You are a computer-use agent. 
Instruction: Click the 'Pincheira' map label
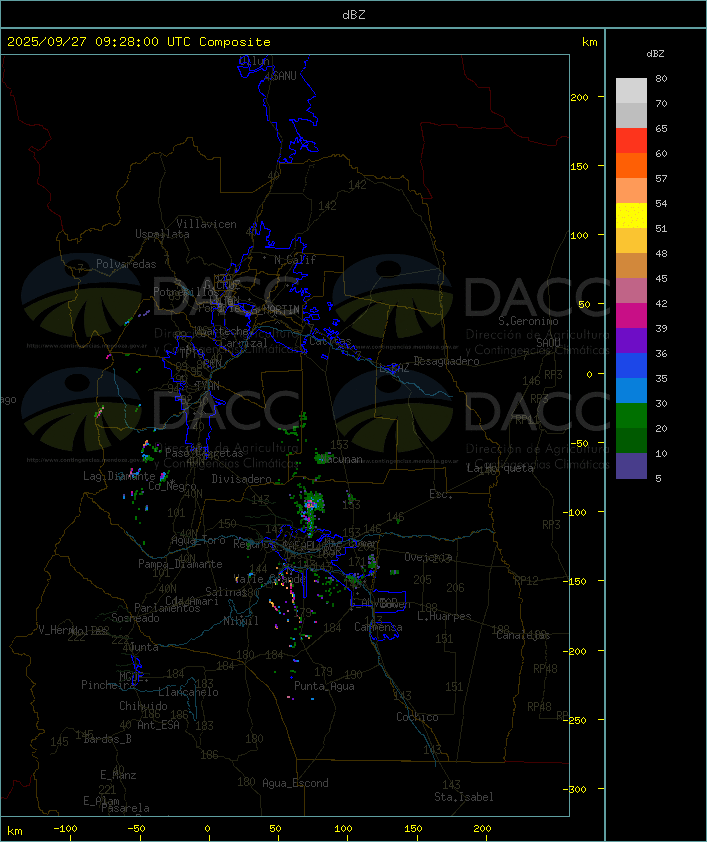tap(108, 685)
